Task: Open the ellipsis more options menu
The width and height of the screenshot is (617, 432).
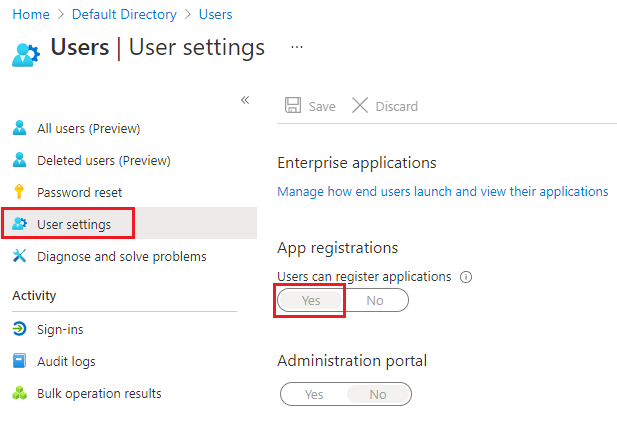Action: coord(296,47)
